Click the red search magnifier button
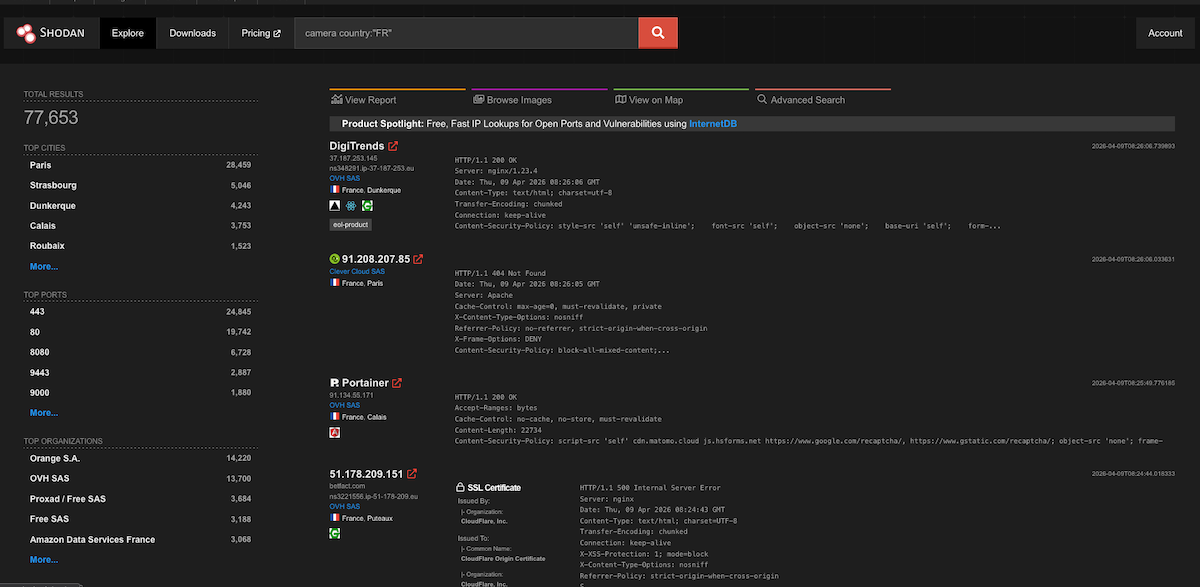The width and height of the screenshot is (1200, 587). (658, 33)
